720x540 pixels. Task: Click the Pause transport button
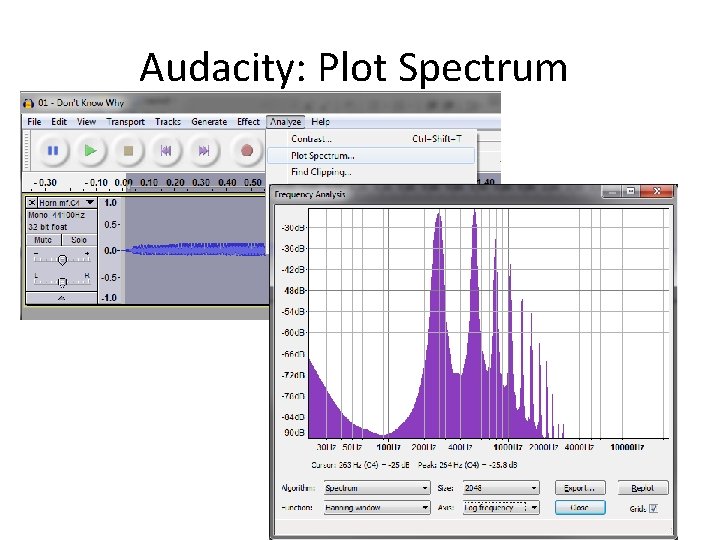click(53, 151)
